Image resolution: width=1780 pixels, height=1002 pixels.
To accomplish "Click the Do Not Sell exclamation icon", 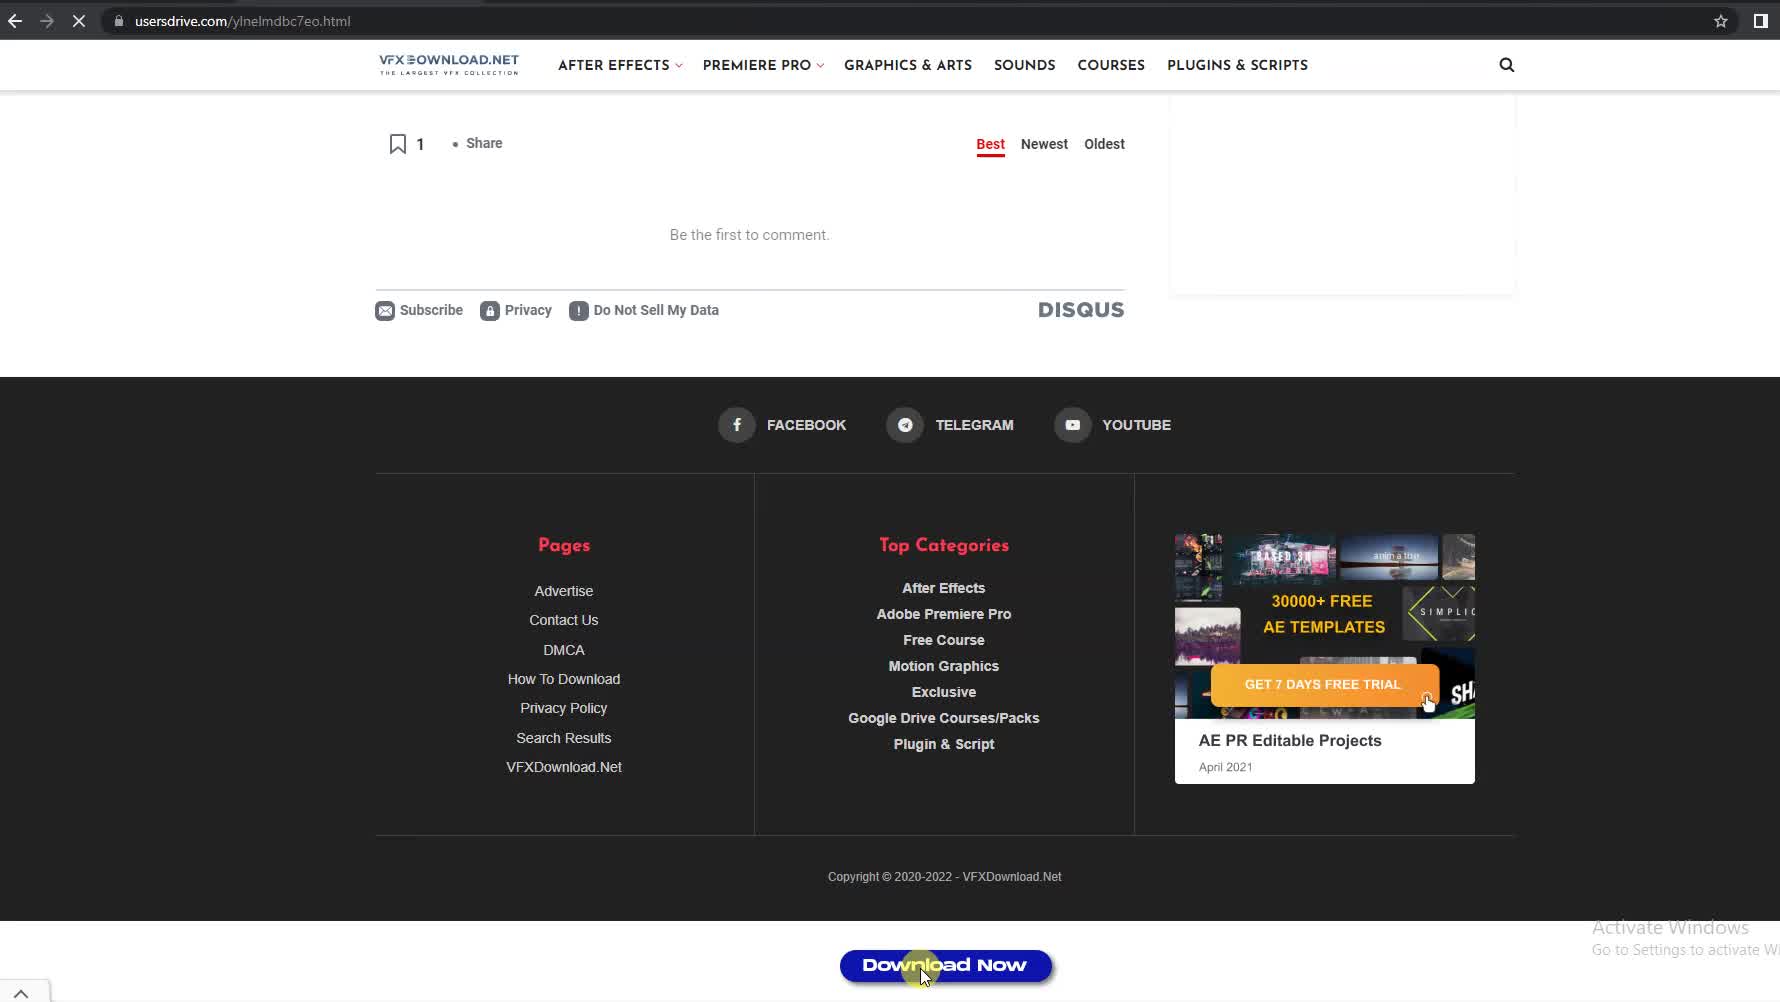I will pyautogui.click(x=579, y=311).
